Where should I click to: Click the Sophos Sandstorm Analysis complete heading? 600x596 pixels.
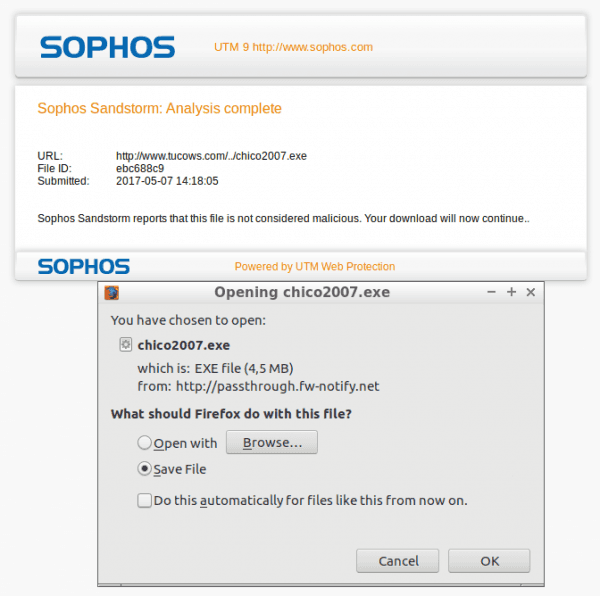tap(160, 108)
